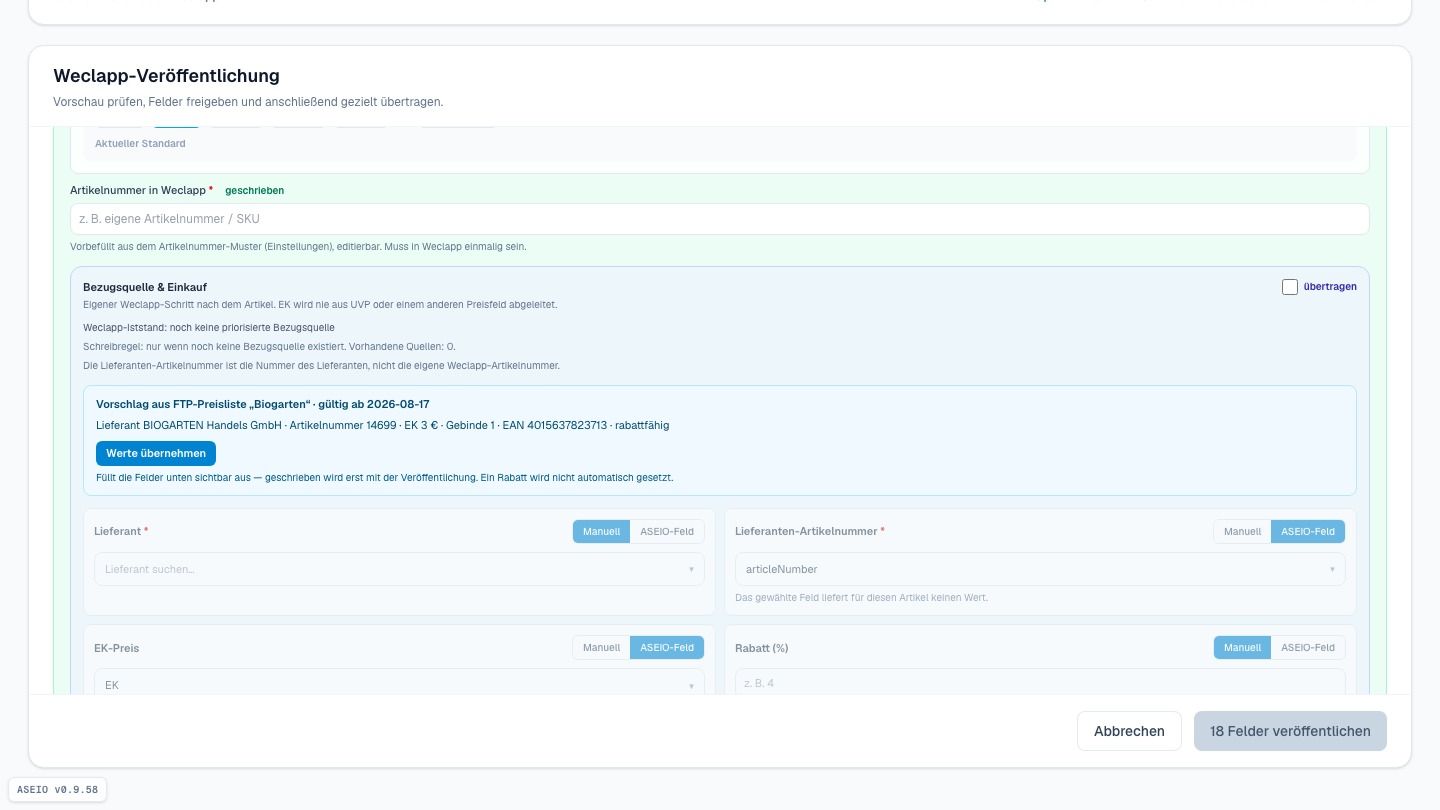The image size is (1440, 810).
Task: Click the "Die Lieferanten-Artikelnummer ist die Nummer" note
Action: [321, 366]
